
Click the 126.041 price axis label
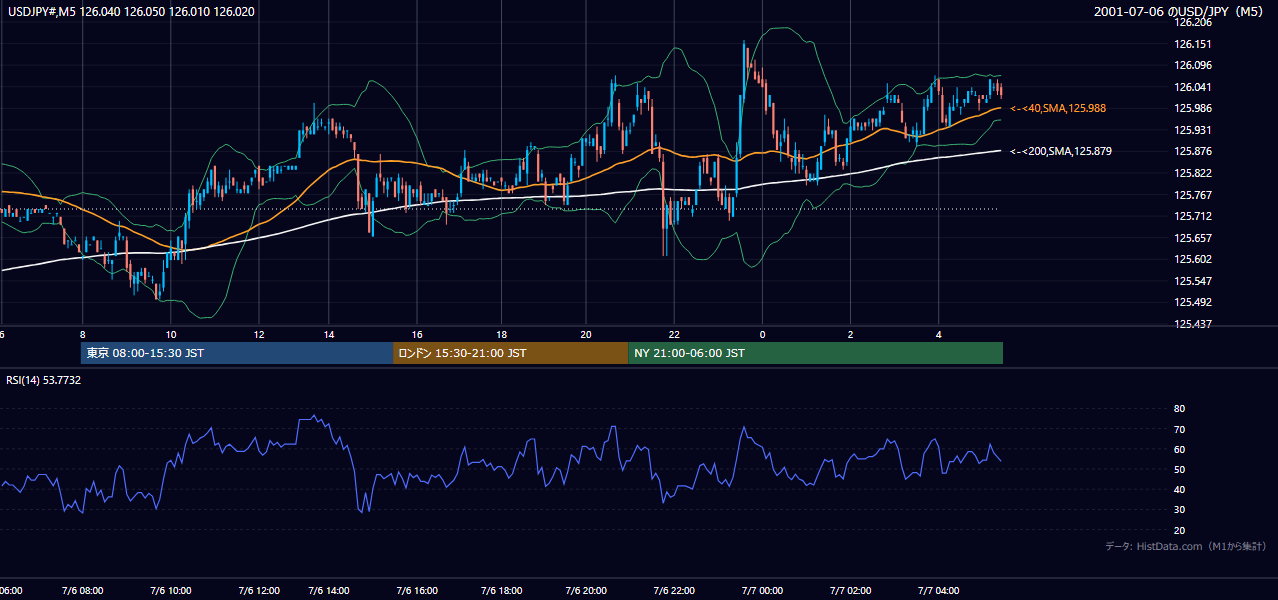tap(1194, 87)
